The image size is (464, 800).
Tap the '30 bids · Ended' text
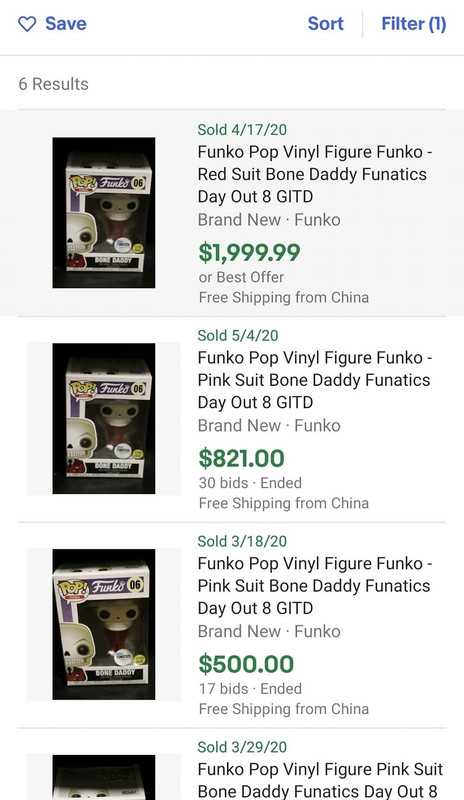250,483
